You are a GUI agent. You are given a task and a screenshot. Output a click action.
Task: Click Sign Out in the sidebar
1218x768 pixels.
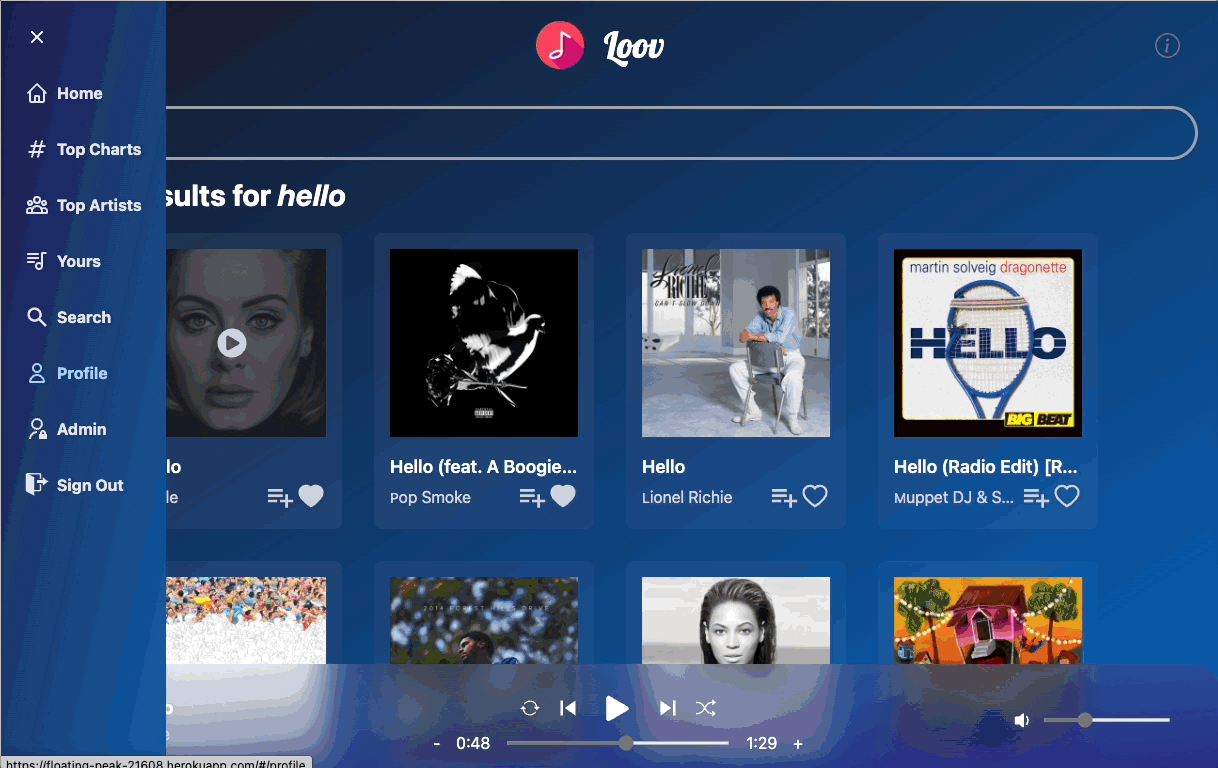(x=75, y=485)
